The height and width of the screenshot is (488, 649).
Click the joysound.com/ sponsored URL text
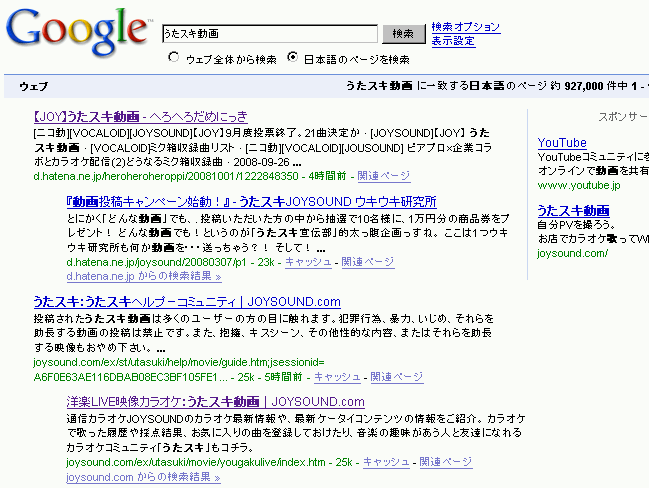click(x=573, y=253)
